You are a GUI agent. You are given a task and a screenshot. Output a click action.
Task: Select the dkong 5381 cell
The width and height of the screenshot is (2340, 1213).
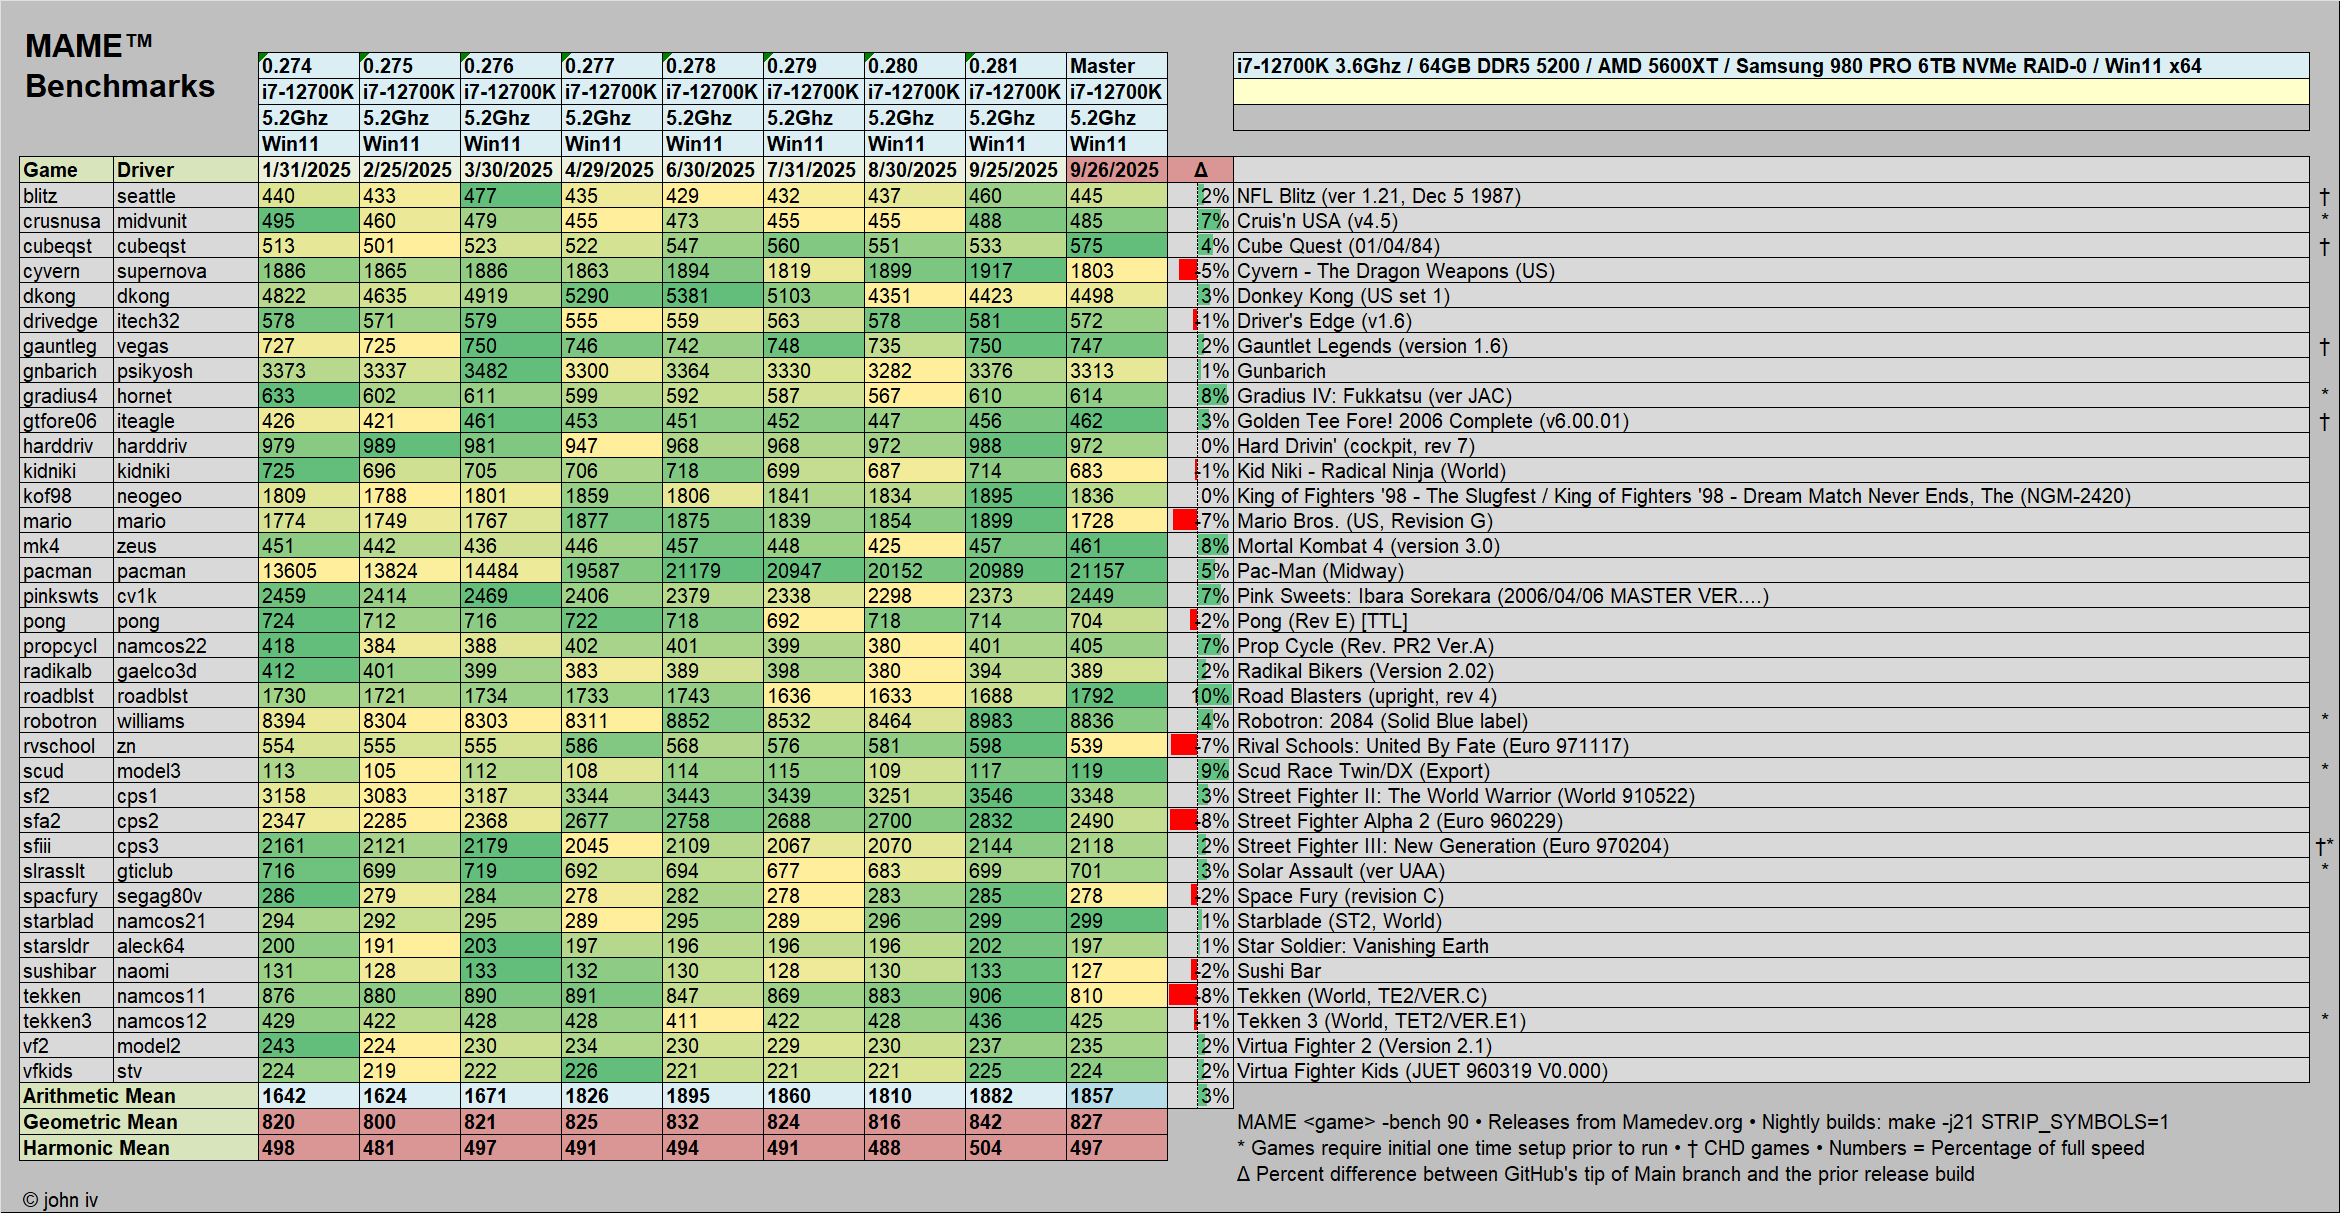click(x=712, y=296)
